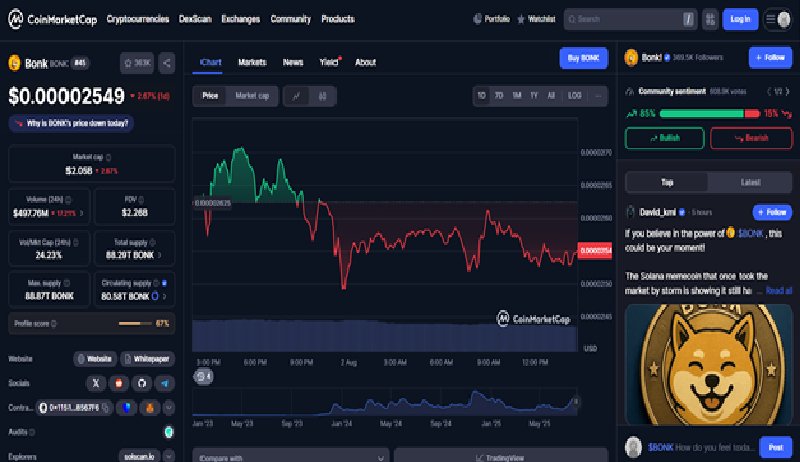Set chart range to 1Y
Viewport: 800px width, 462px height.
coord(534,96)
